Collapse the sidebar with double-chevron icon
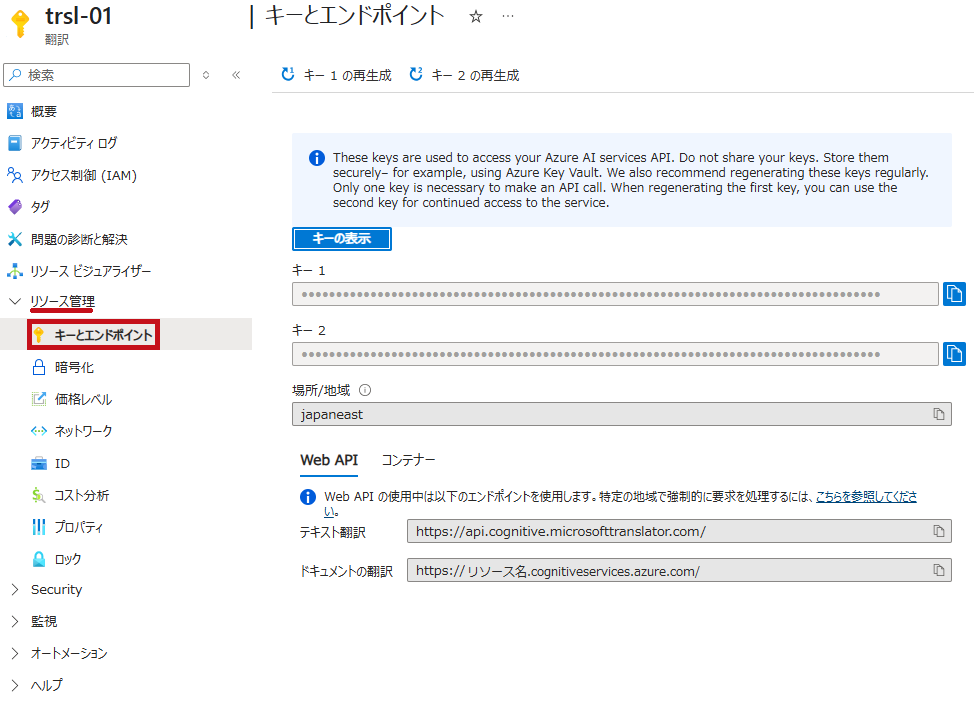This screenshot has height=702, width=974. tap(236, 75)
